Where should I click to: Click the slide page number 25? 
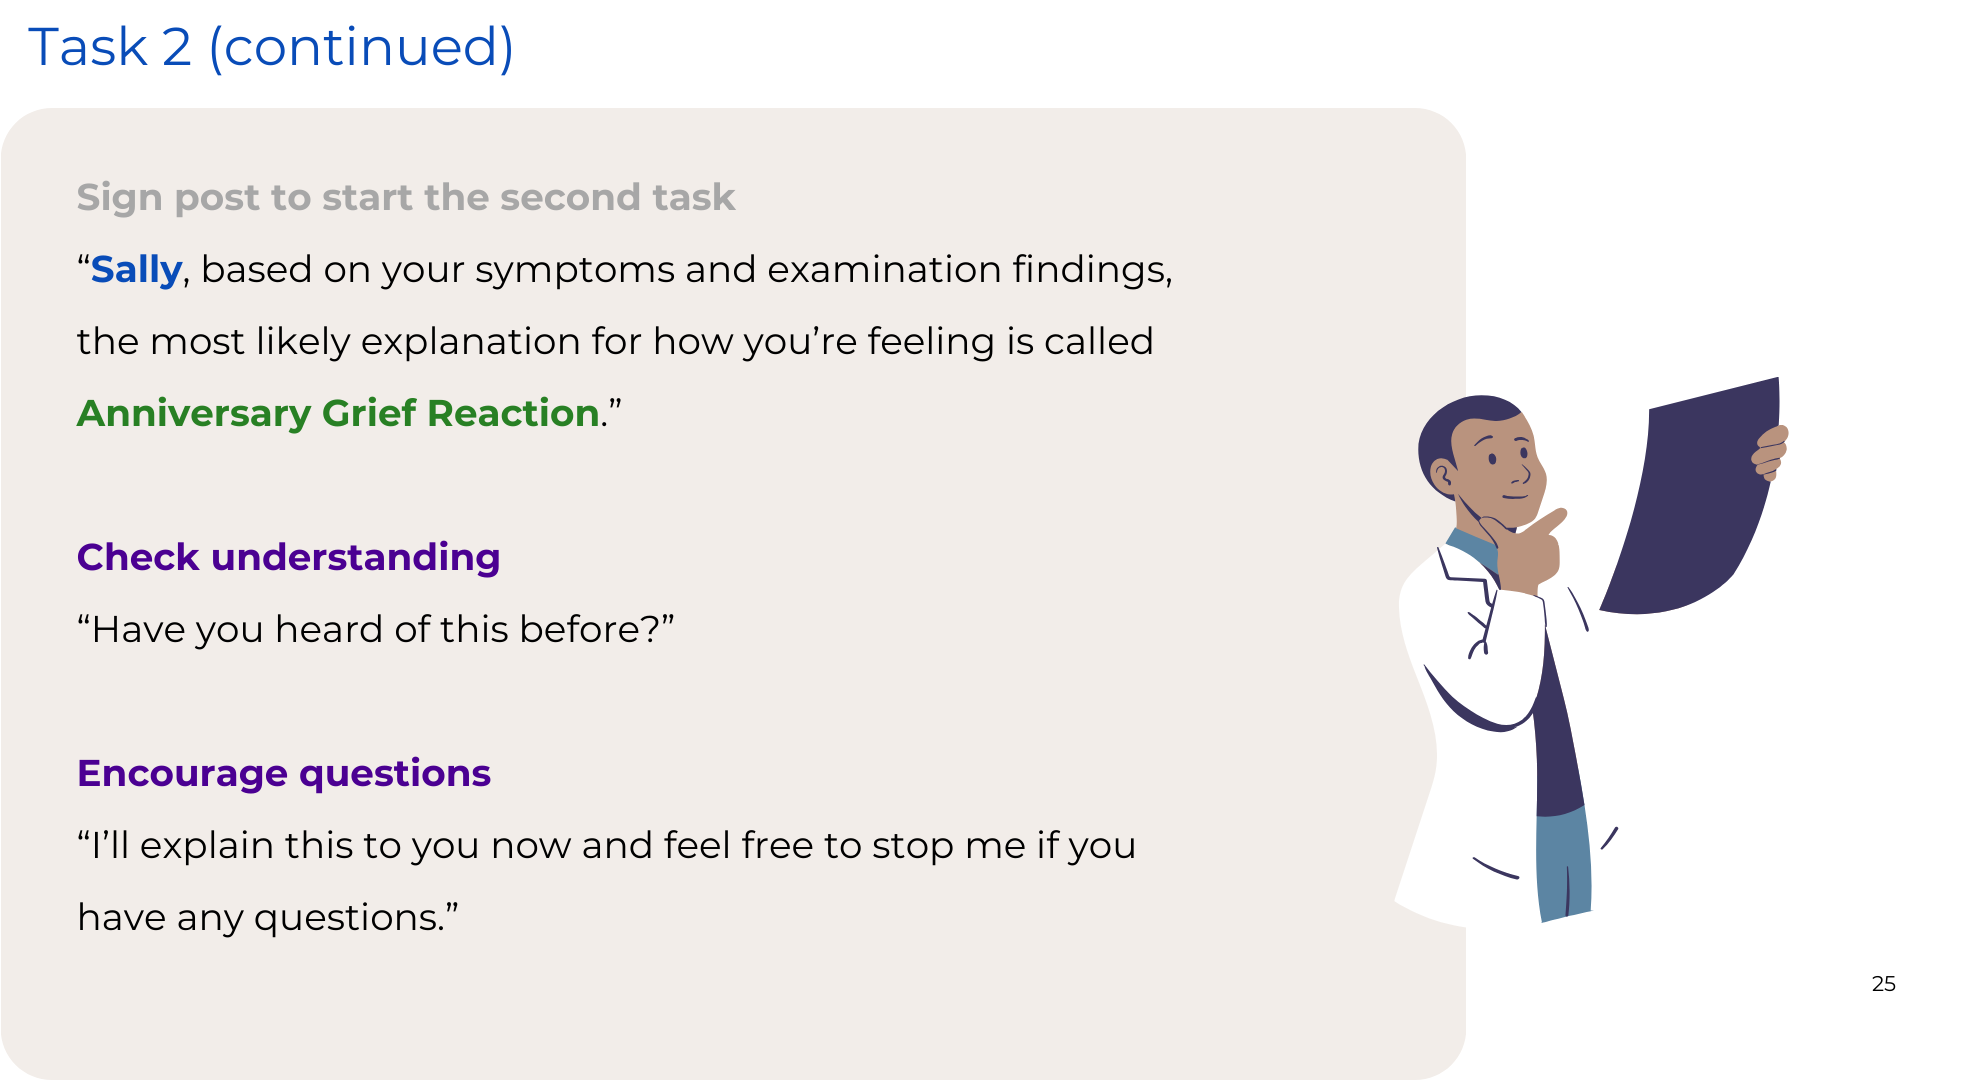pyautogui.click(x=1883, y=984)
